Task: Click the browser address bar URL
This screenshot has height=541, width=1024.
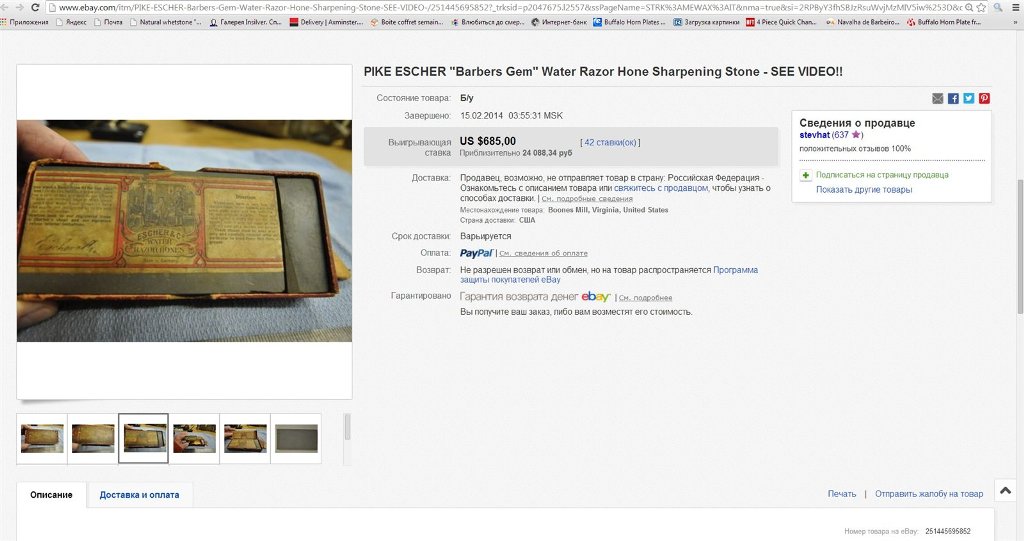Action: 509,7
